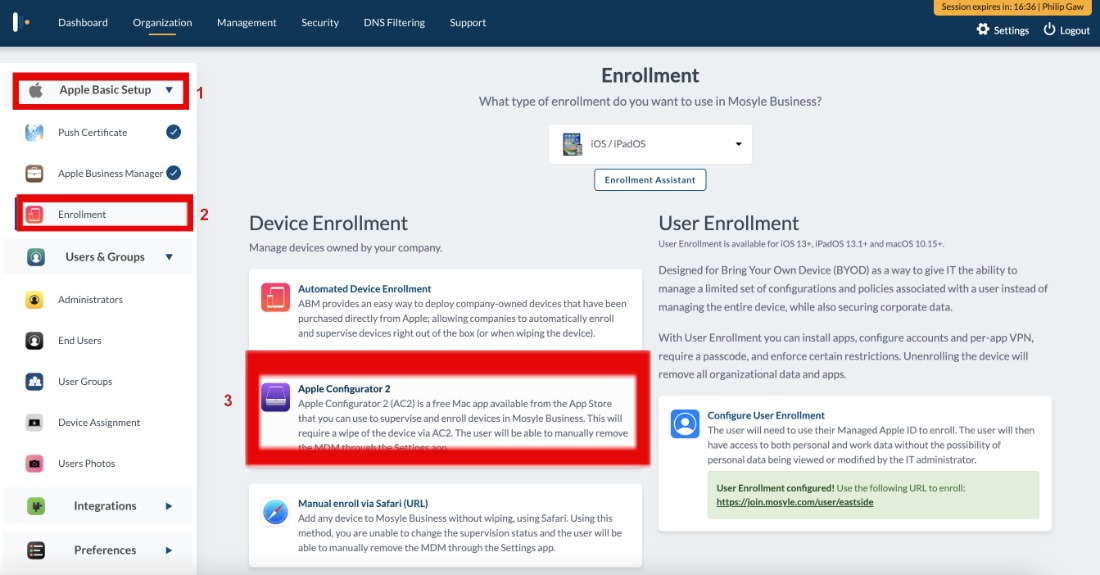
Task: Open Device Assignment item
Action: point(99,422)
